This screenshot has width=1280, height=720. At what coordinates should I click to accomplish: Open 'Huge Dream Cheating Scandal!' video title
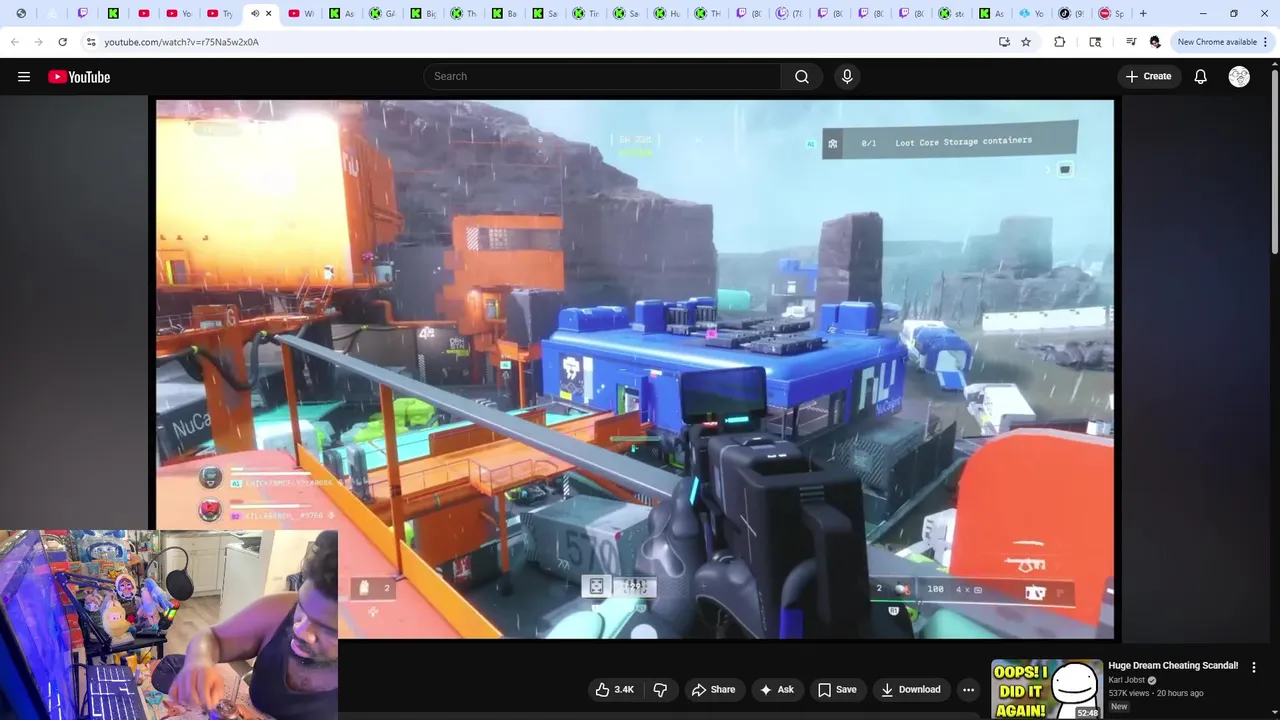1173,666
